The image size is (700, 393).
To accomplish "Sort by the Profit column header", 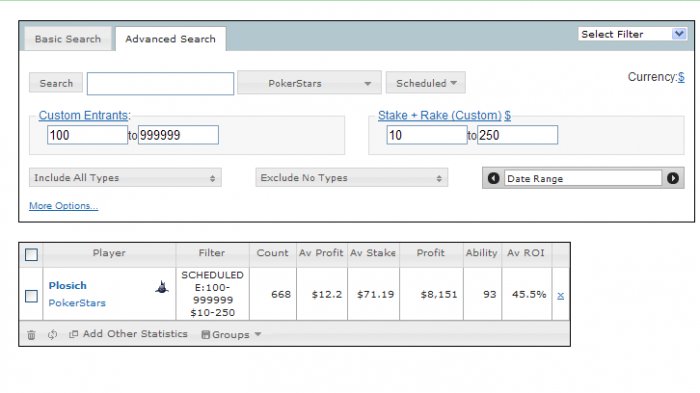I will point(430,253).
